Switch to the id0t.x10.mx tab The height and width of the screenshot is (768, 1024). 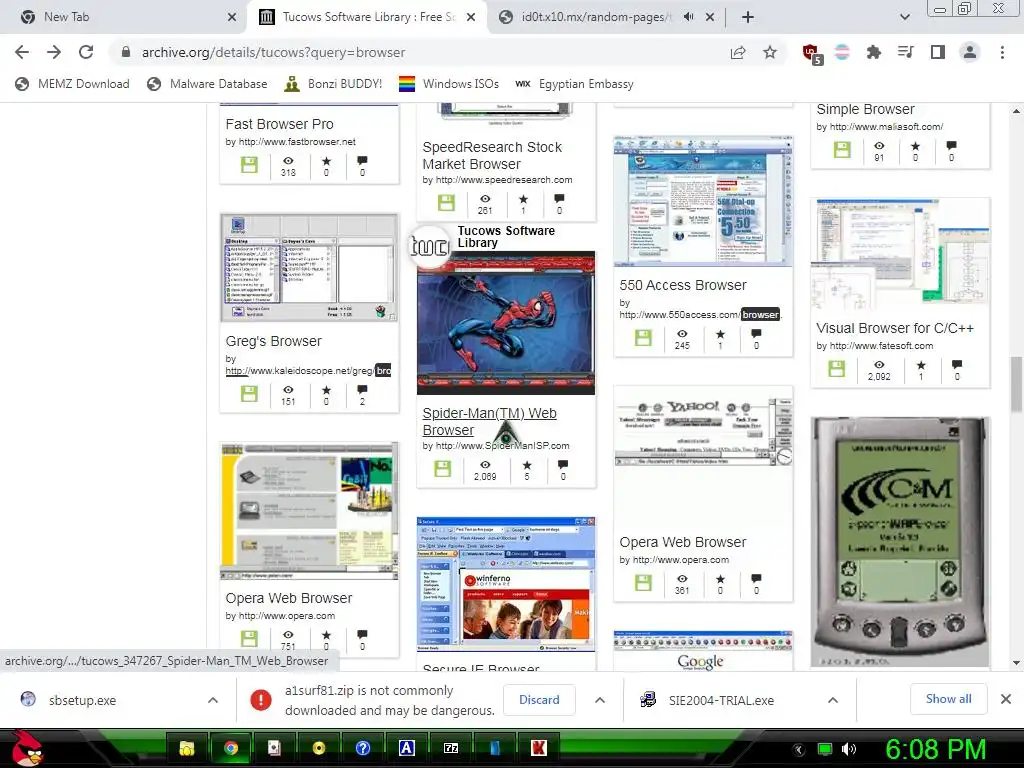606,17
